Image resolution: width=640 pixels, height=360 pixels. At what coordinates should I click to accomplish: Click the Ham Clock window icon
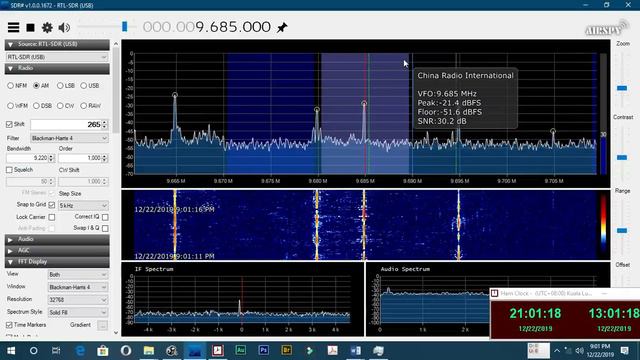click(x=494, y=293)
